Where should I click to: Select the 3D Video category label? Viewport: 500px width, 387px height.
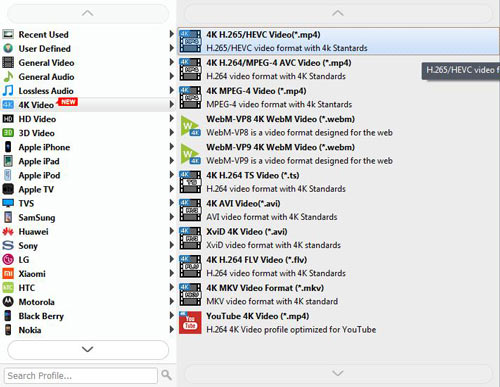(x=36, y=133)
